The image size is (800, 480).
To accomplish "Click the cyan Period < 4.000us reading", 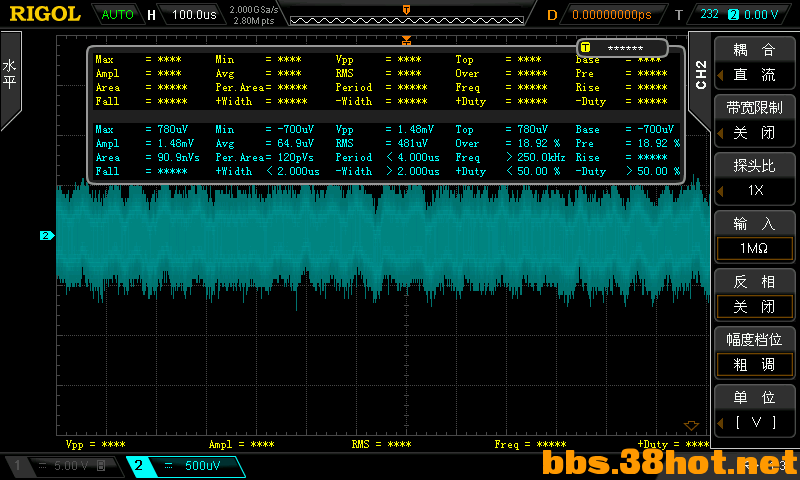I will coord(387,158).
